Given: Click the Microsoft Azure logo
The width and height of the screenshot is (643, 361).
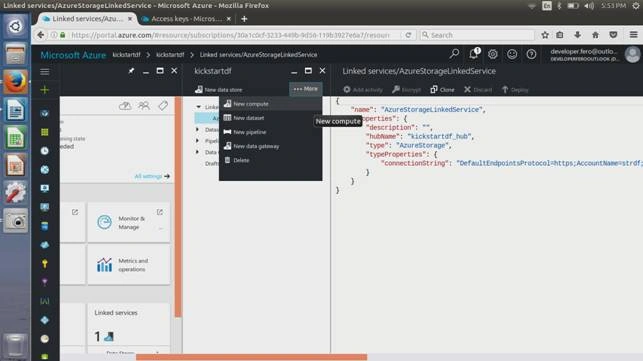Looking at the screenshot, I should [x=73, y=55].
